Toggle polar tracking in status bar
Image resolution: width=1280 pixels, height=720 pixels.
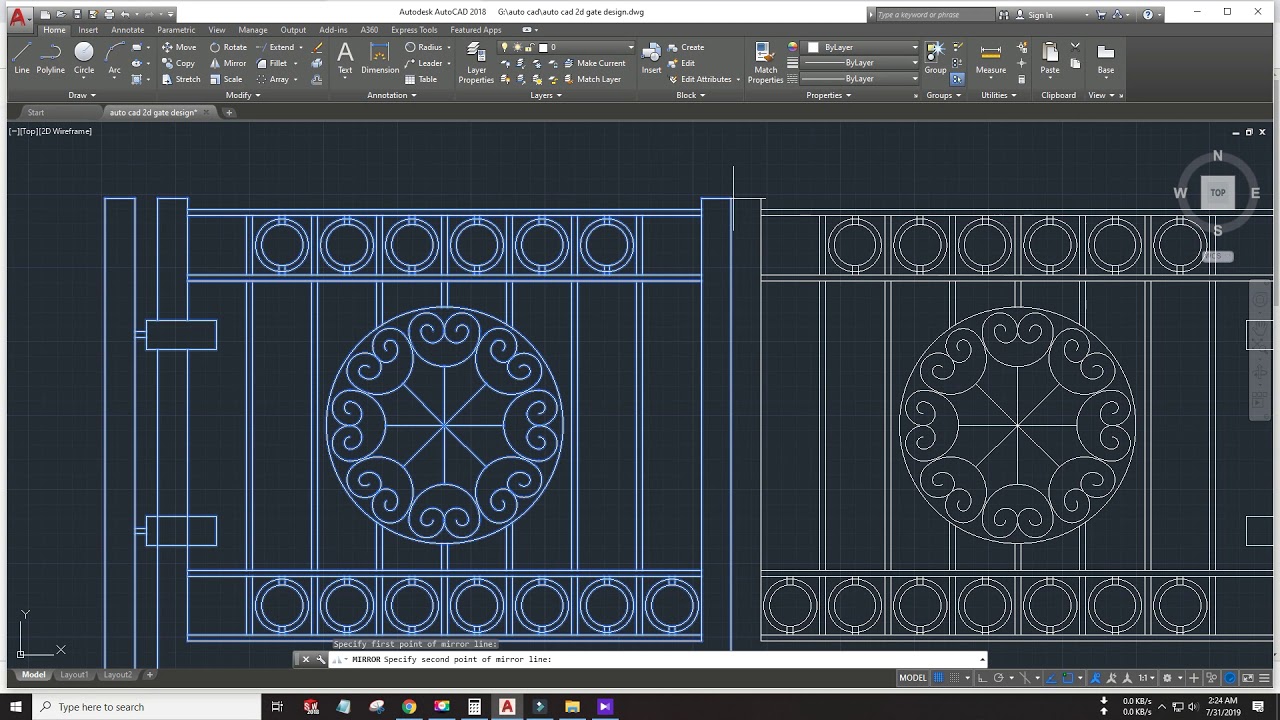pos(999,678)
